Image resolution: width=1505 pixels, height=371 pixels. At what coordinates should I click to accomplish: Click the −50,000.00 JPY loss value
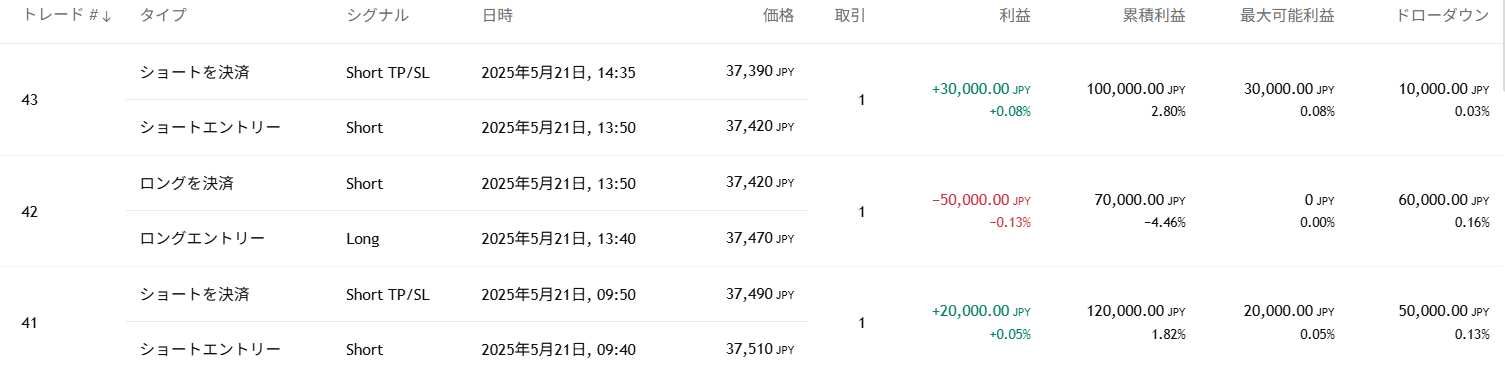[981, 200]
